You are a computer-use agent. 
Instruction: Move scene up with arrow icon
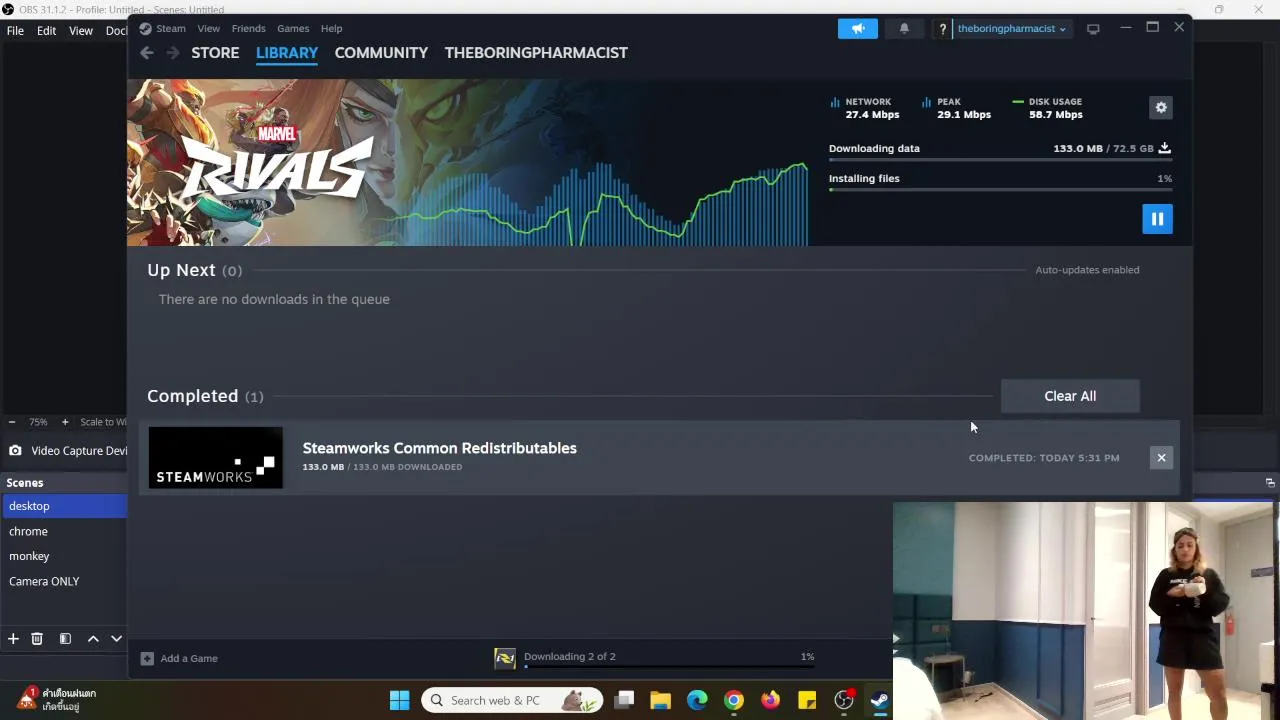93,638
